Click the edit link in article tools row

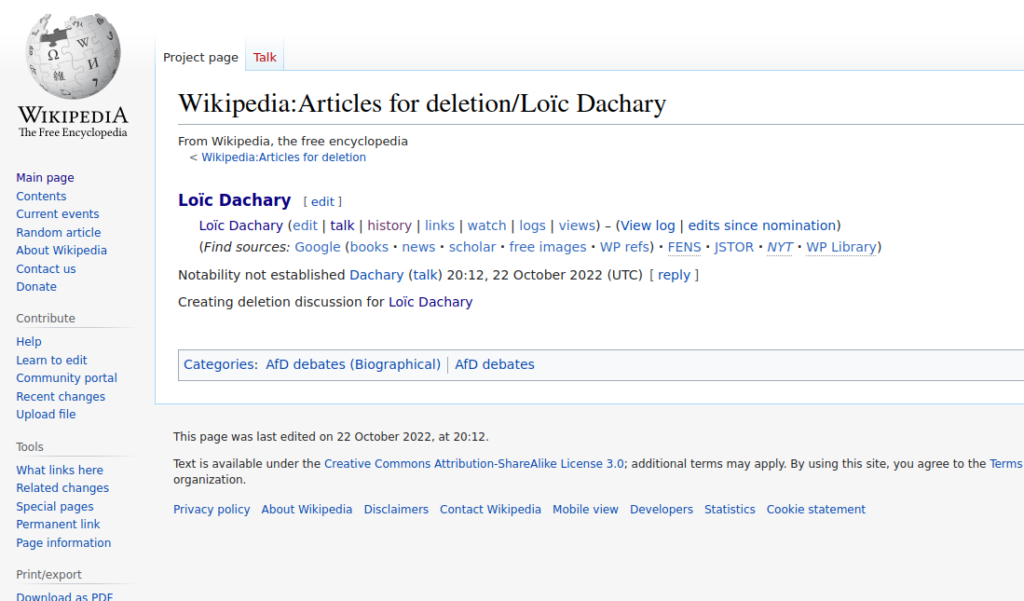click(305, 225)
